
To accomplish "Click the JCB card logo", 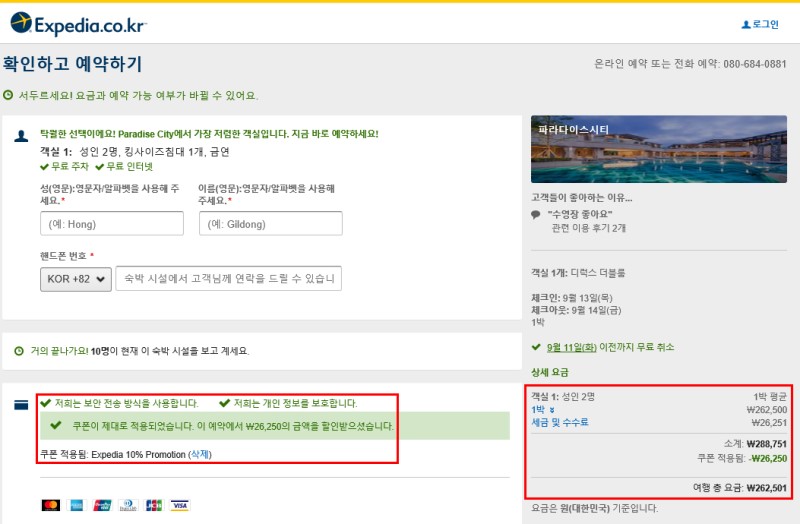I will pos(154,505).
